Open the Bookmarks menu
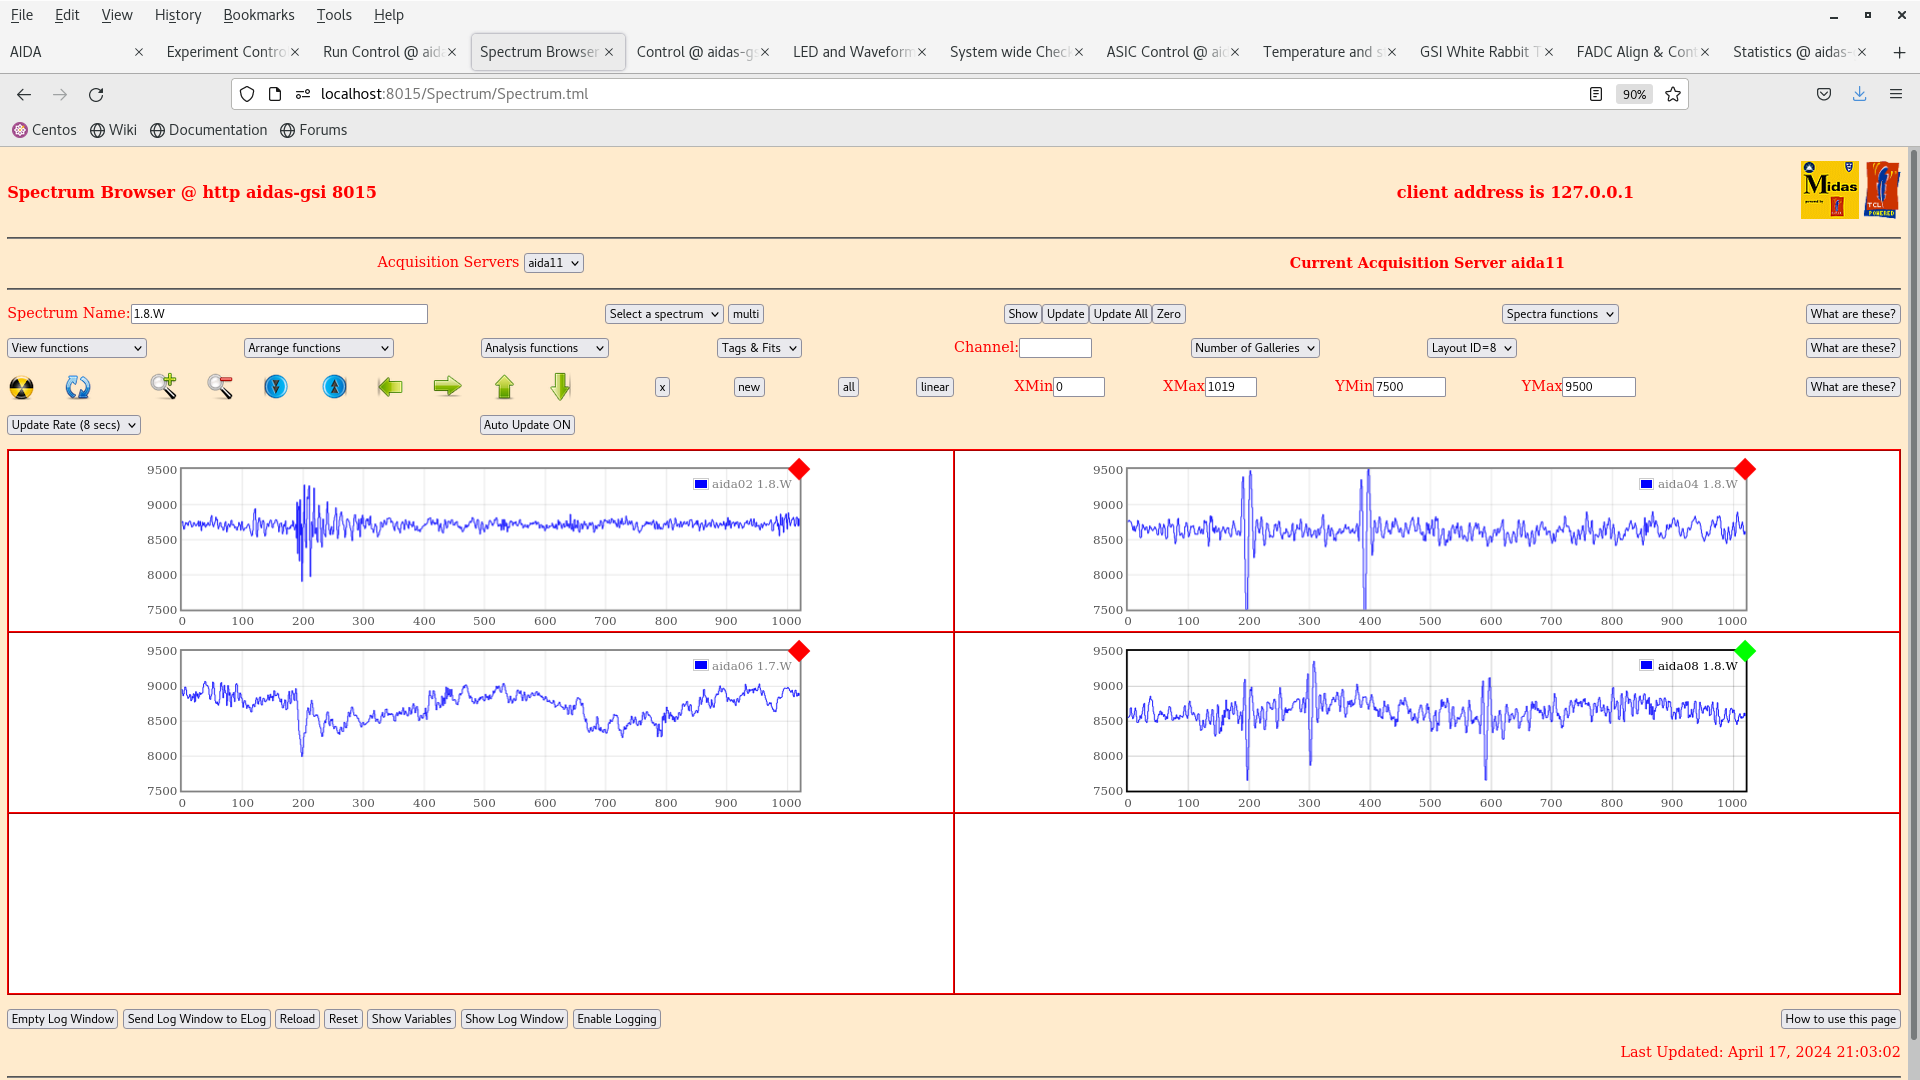This screenshot has width=1920, height=1080. [259, 15]
